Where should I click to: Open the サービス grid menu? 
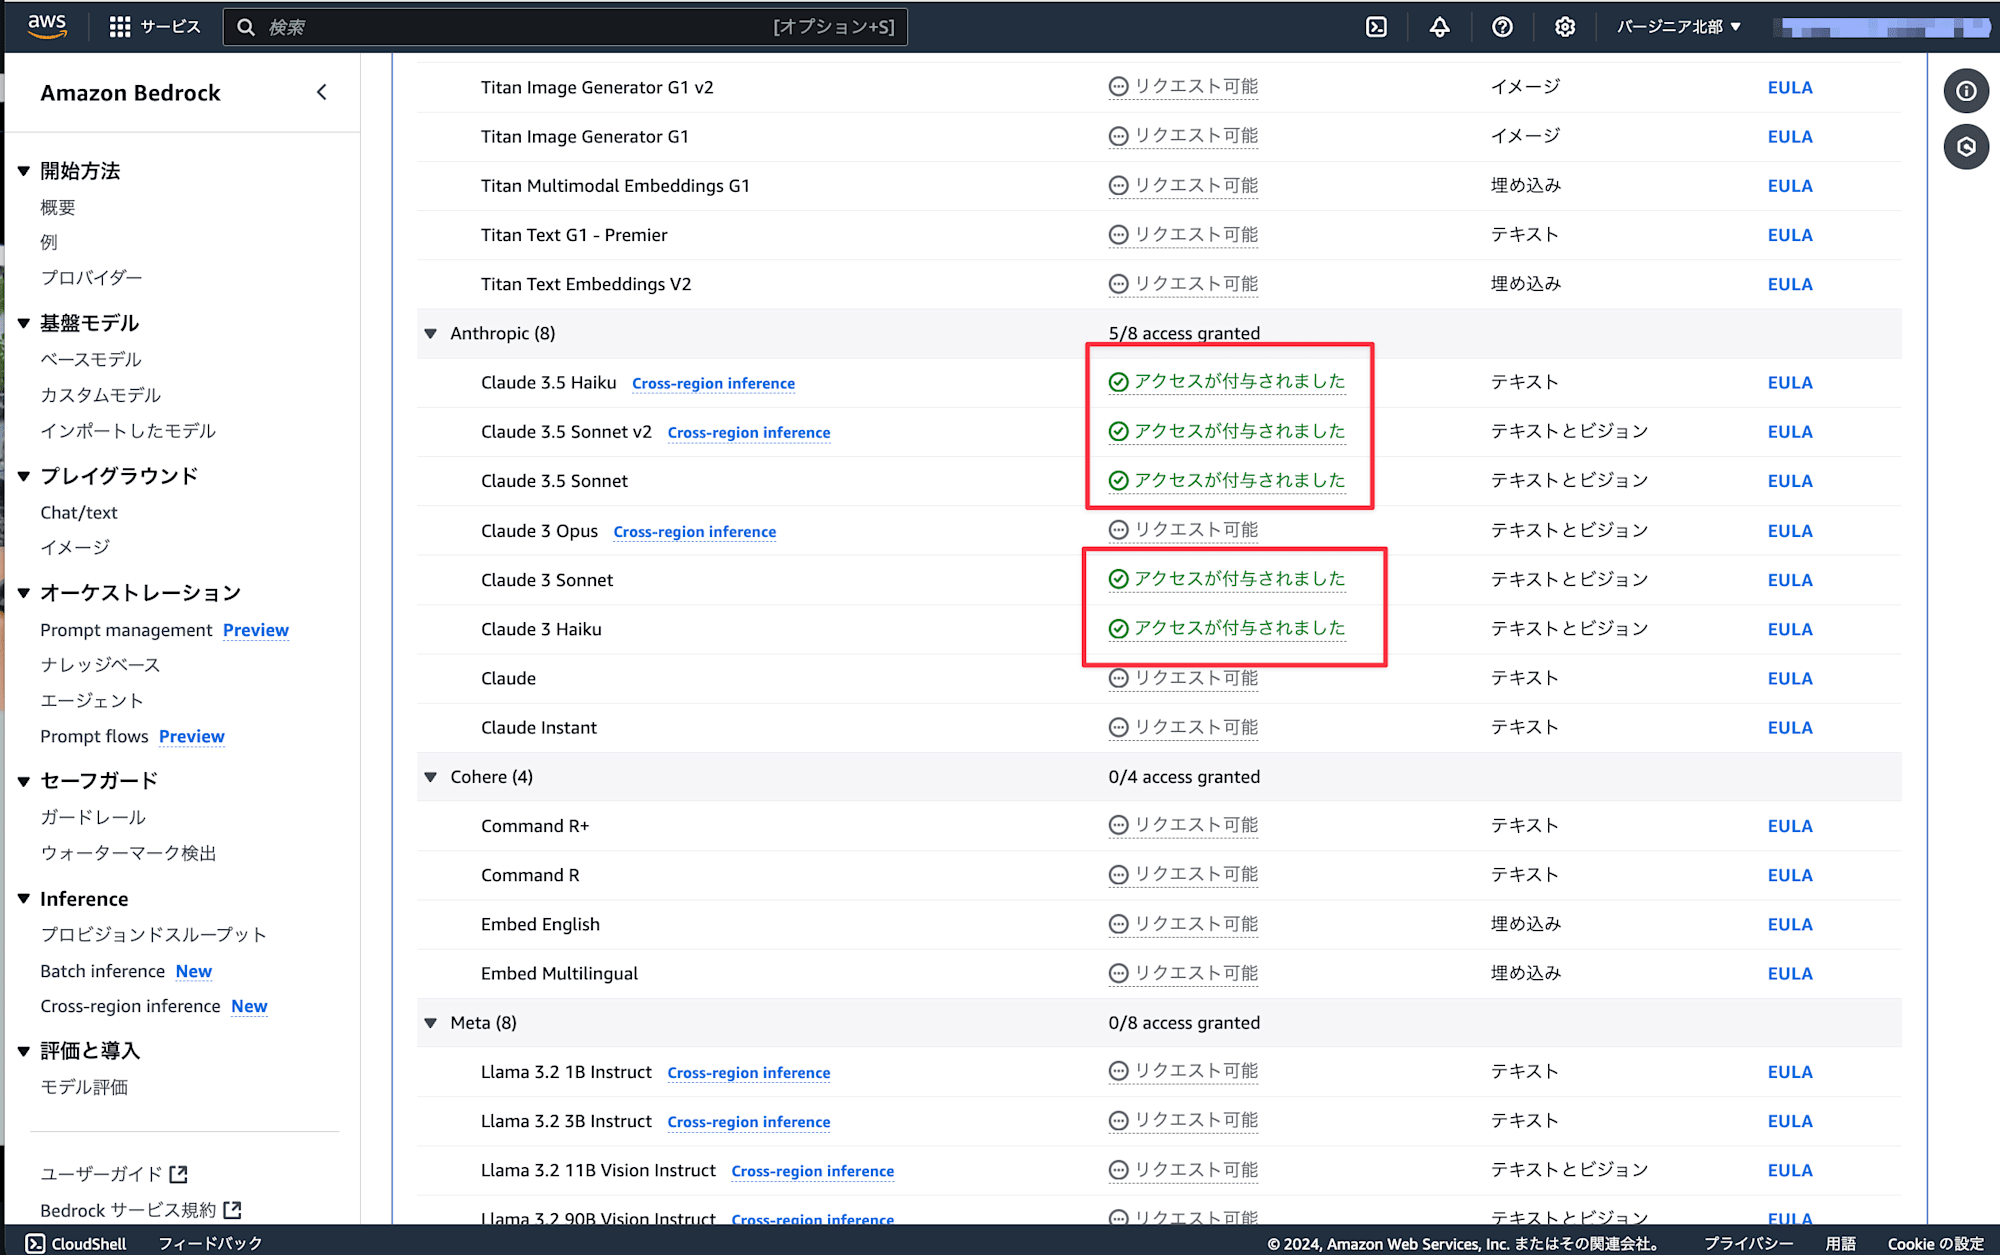coord(155,27)
